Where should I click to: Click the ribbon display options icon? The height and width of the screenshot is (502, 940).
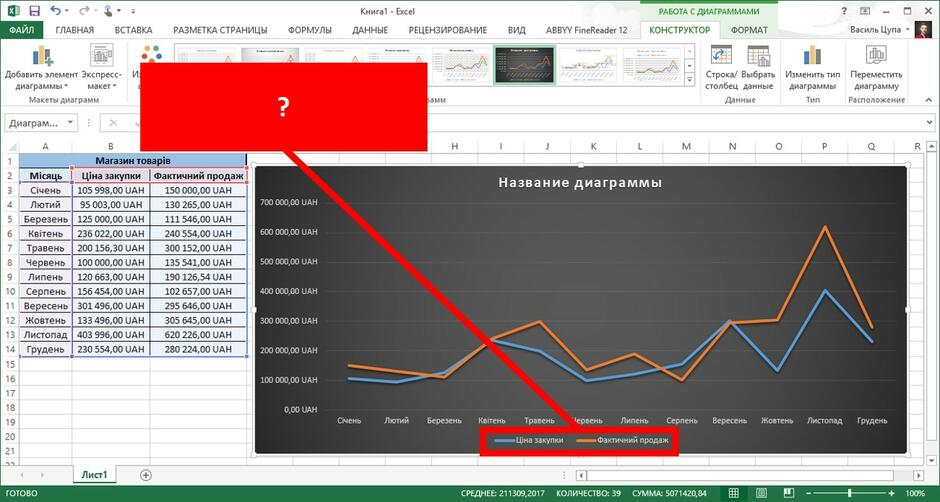865,11
